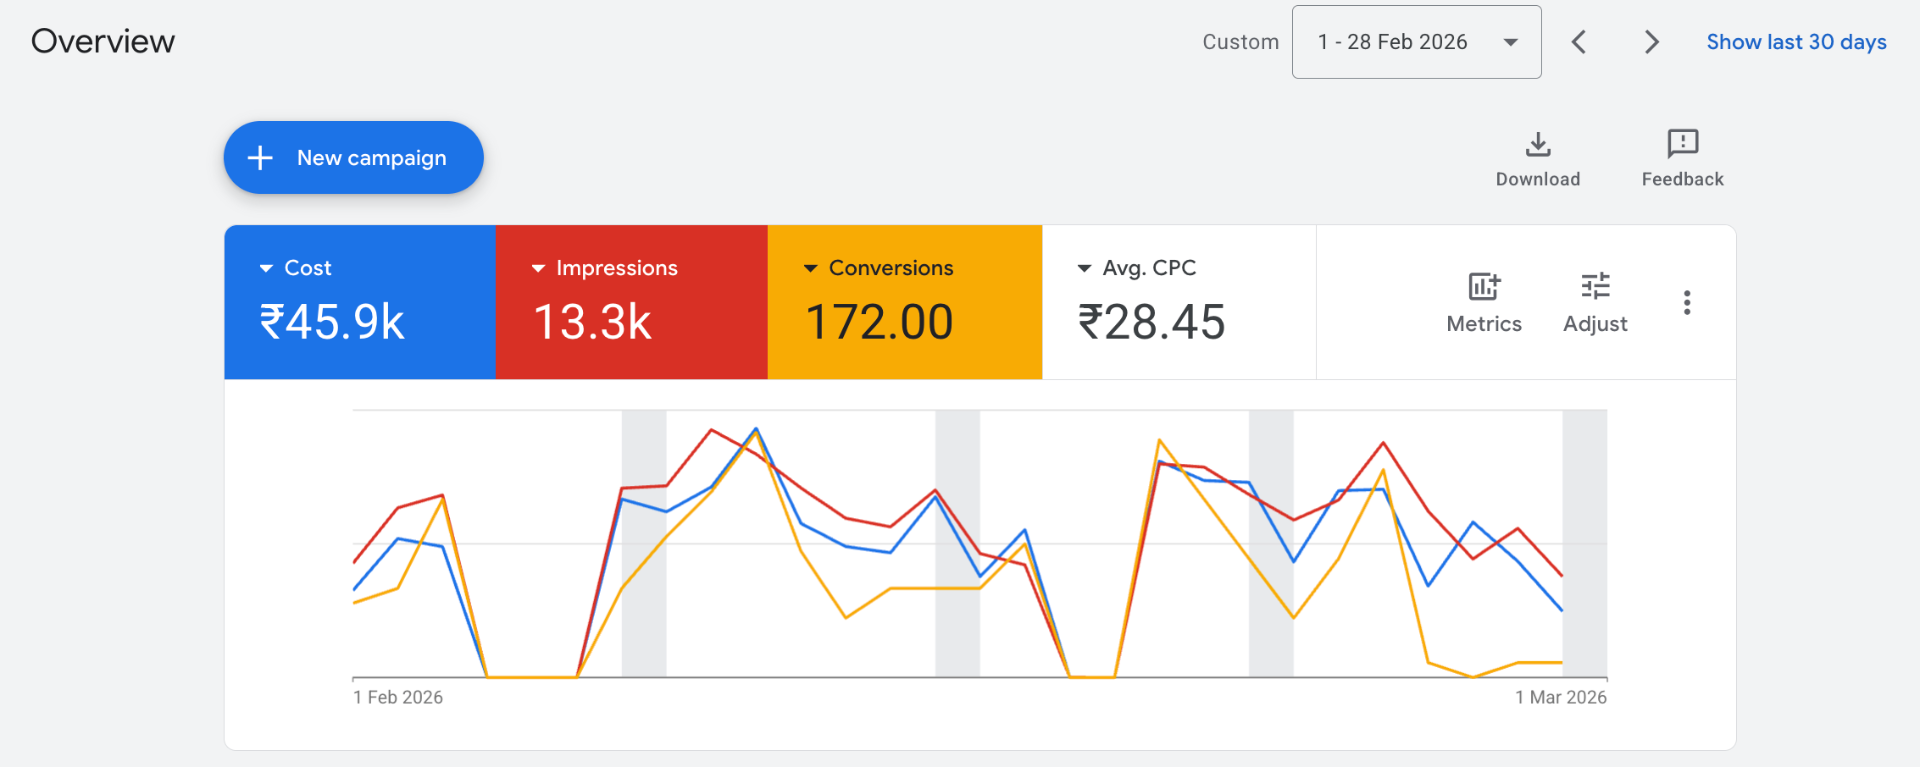1920x767 pixels.
Task: Click the Feedback label text
Action: point(1683,179)
